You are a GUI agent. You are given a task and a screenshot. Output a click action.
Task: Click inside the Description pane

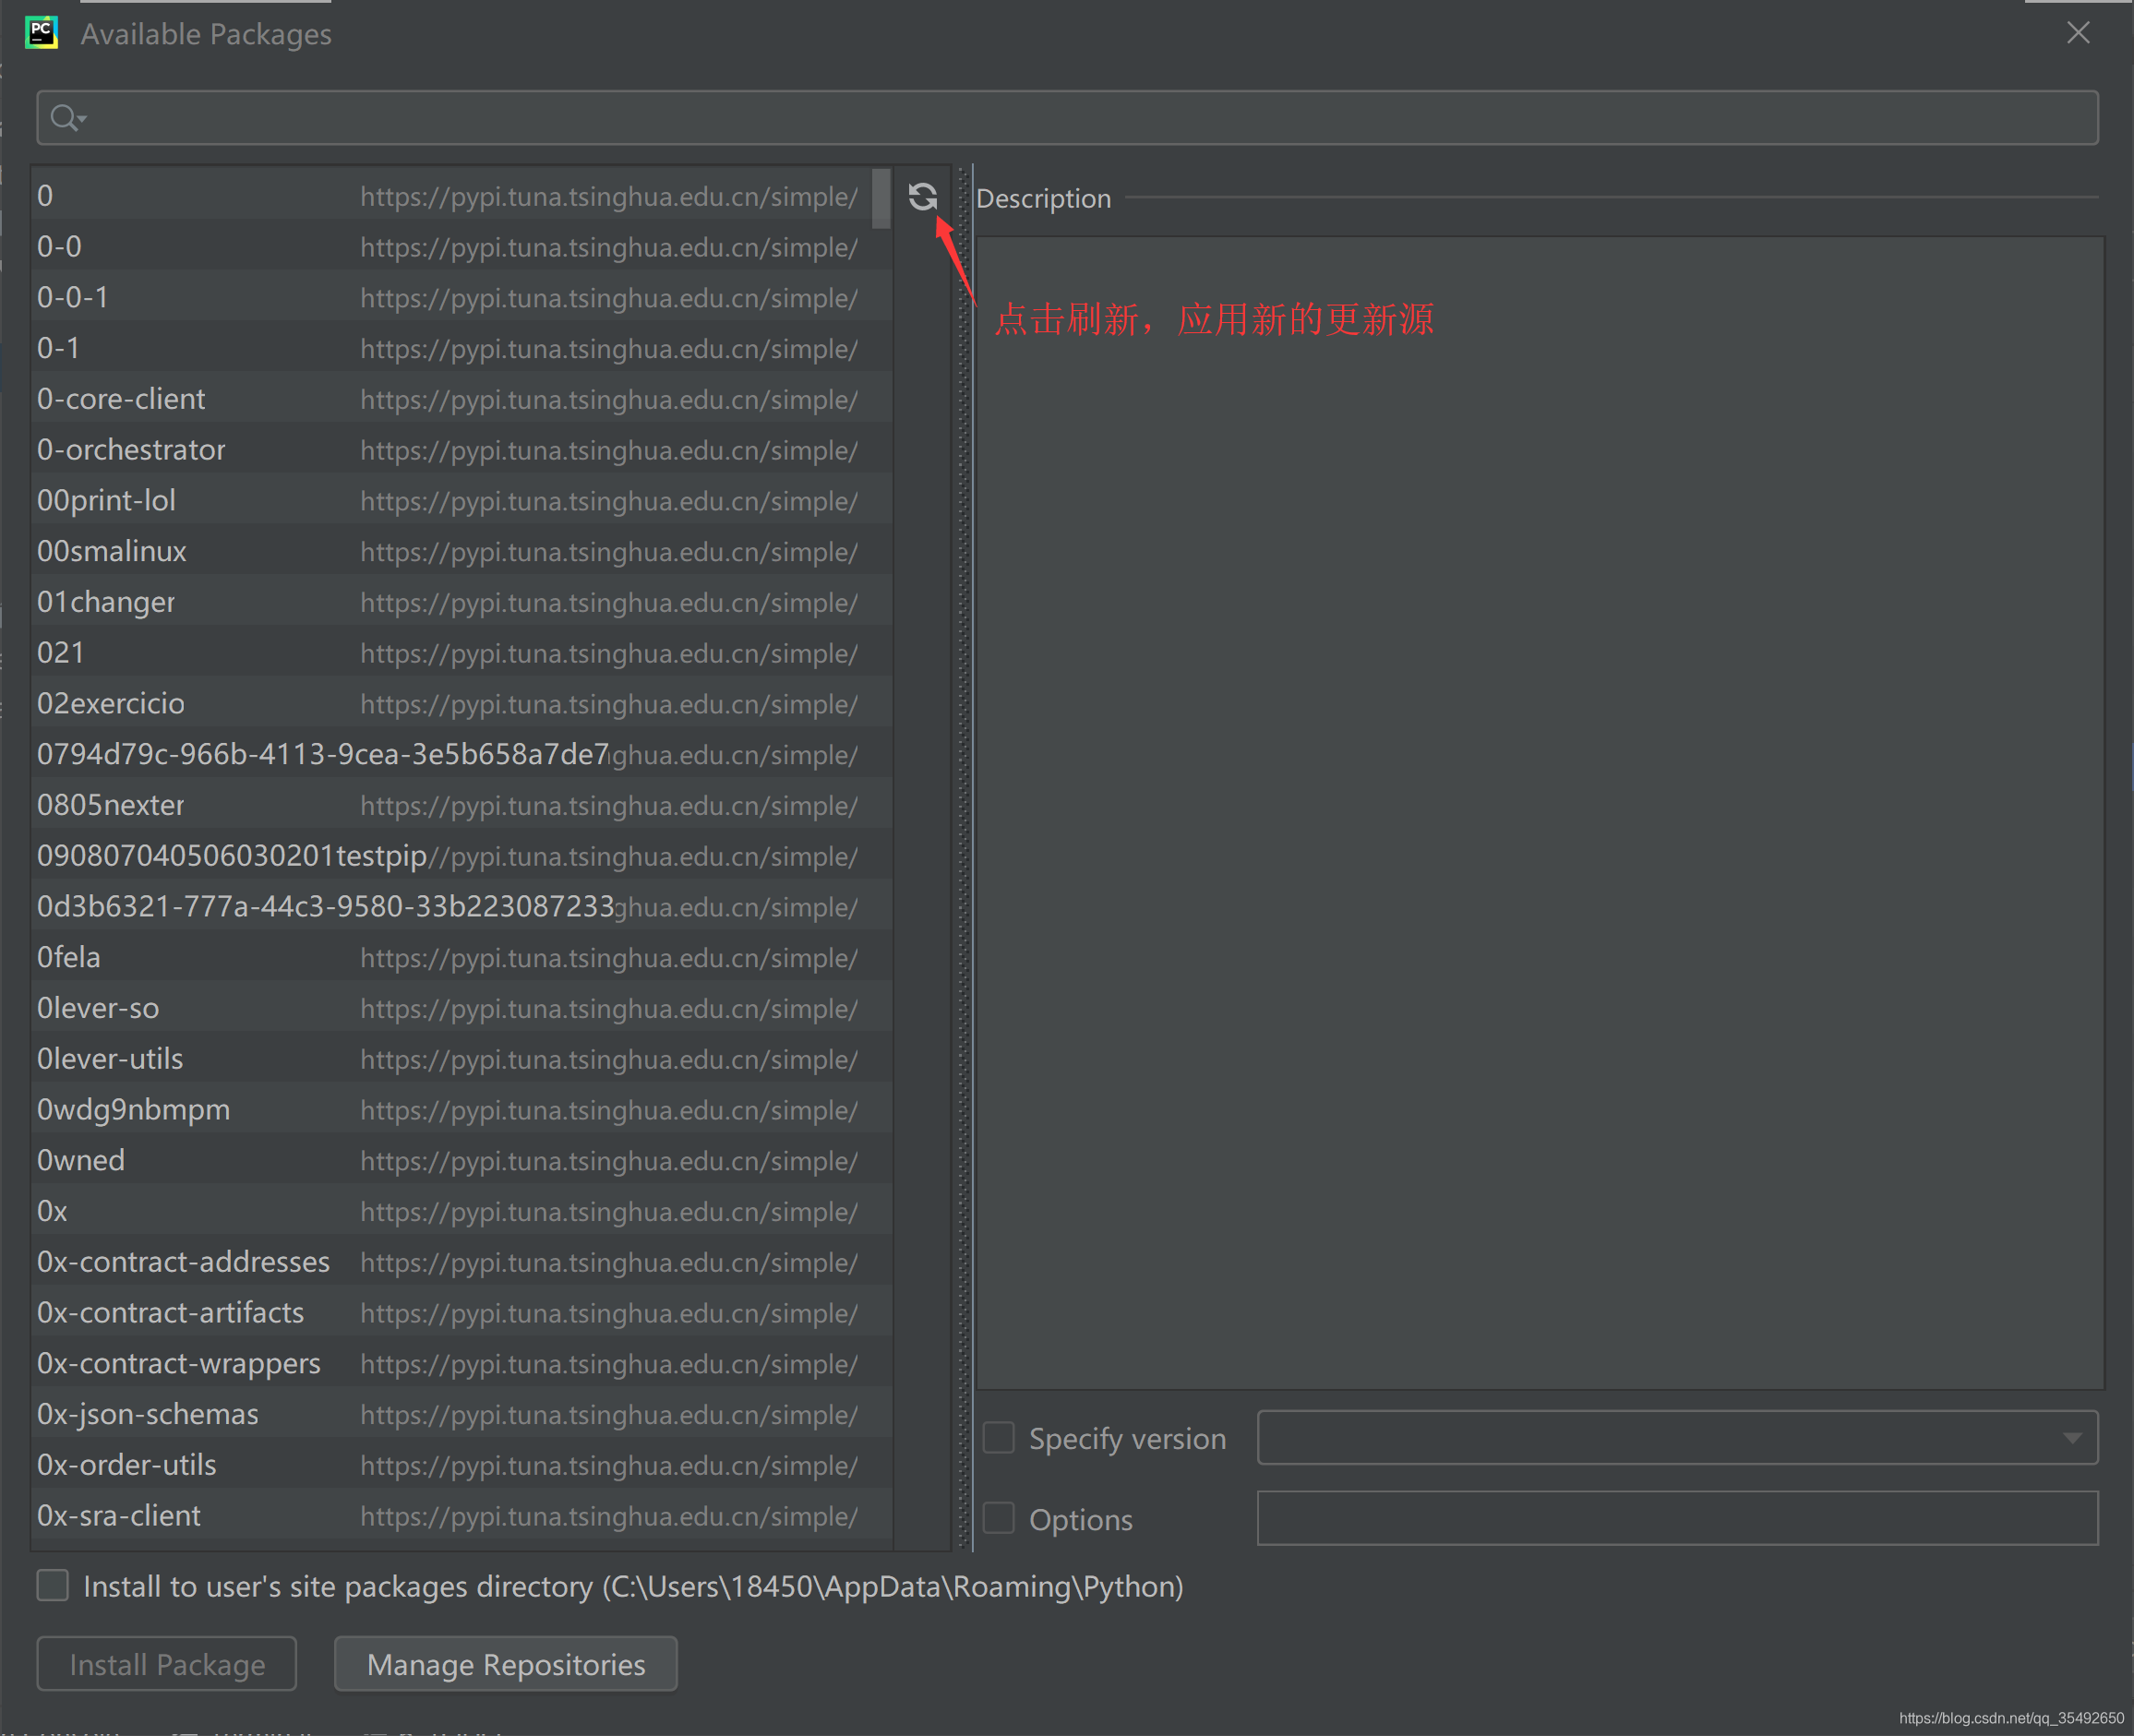1540,812
